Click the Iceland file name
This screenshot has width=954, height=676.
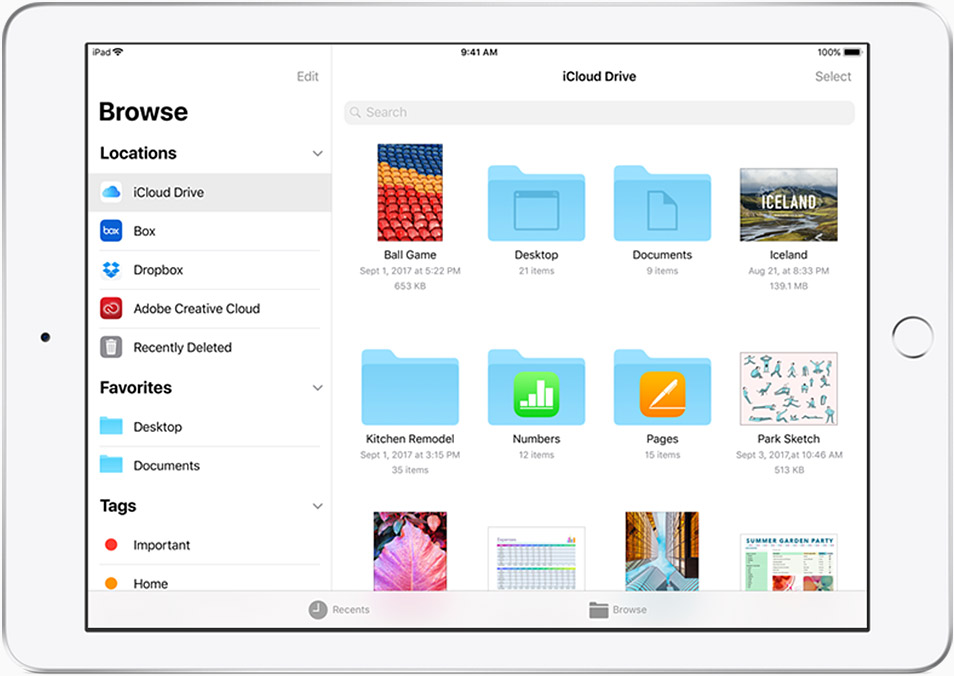tap(789, 255)
